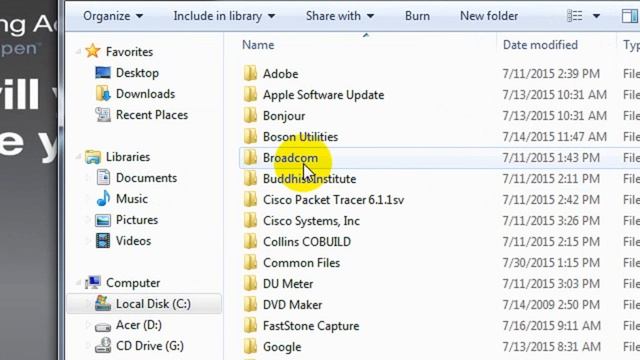
Task: Select Desktop label in Favorites
Action: click(x=137, y=73)
